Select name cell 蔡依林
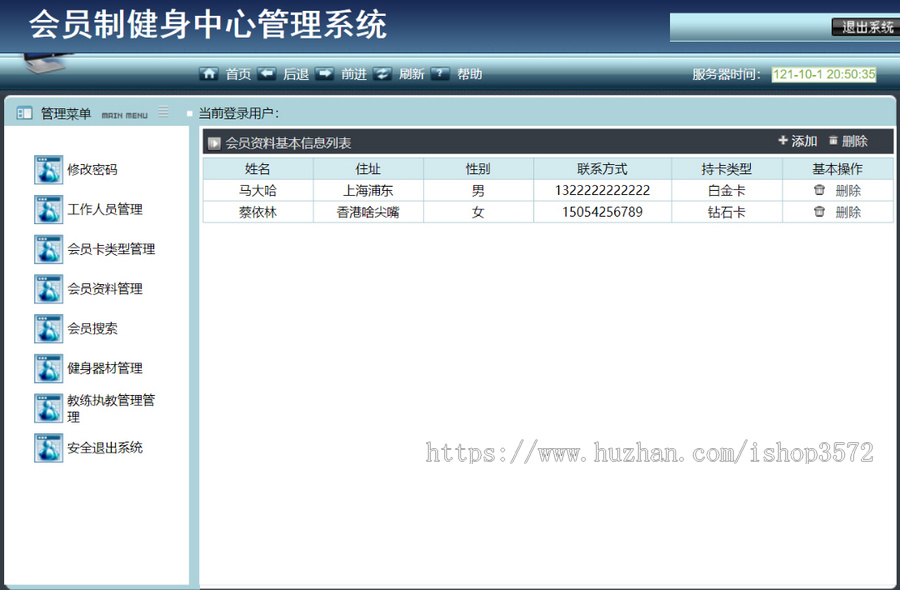This screenshot has width=900, height=590. (x=258, y=212)
